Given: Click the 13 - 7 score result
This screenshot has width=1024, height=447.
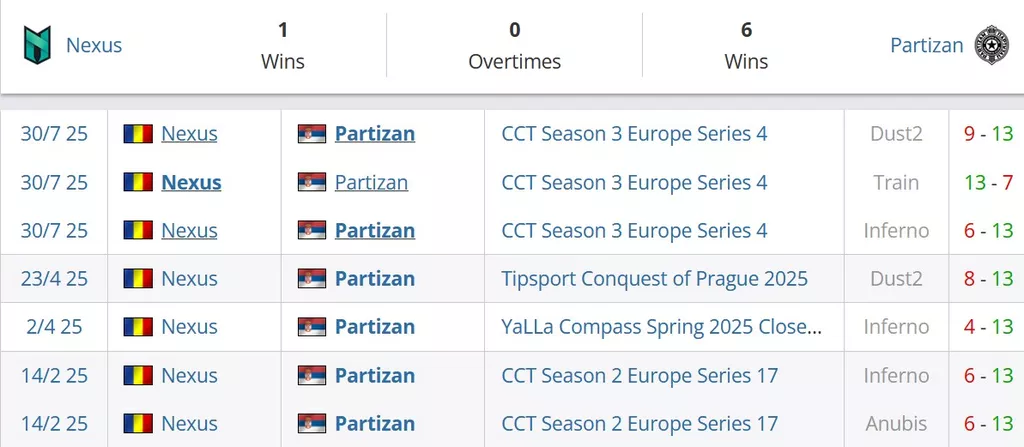Looking at the screenshot, I should (988, 182).
